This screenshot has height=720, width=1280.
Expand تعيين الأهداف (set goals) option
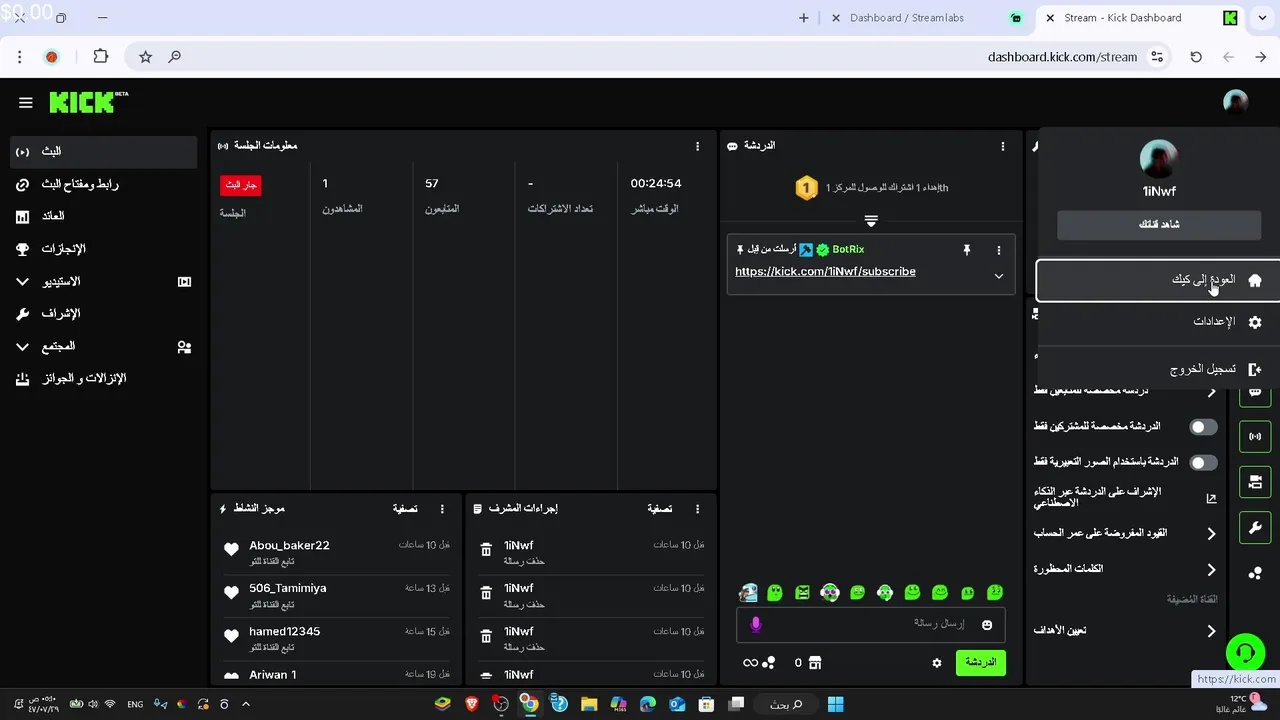(x=1211, y=632)
